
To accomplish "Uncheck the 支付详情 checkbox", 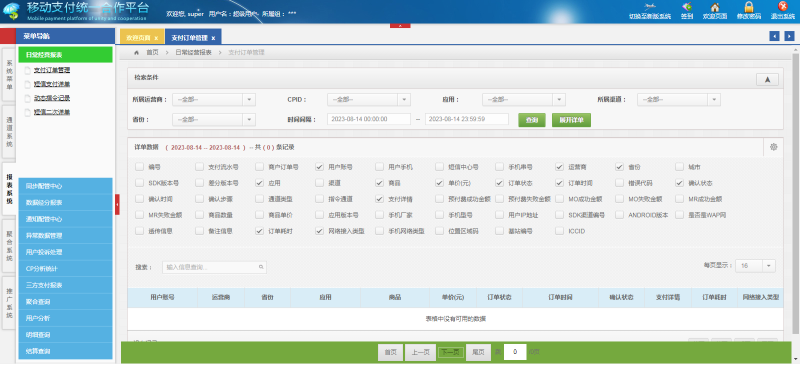I will coord(380,199).
